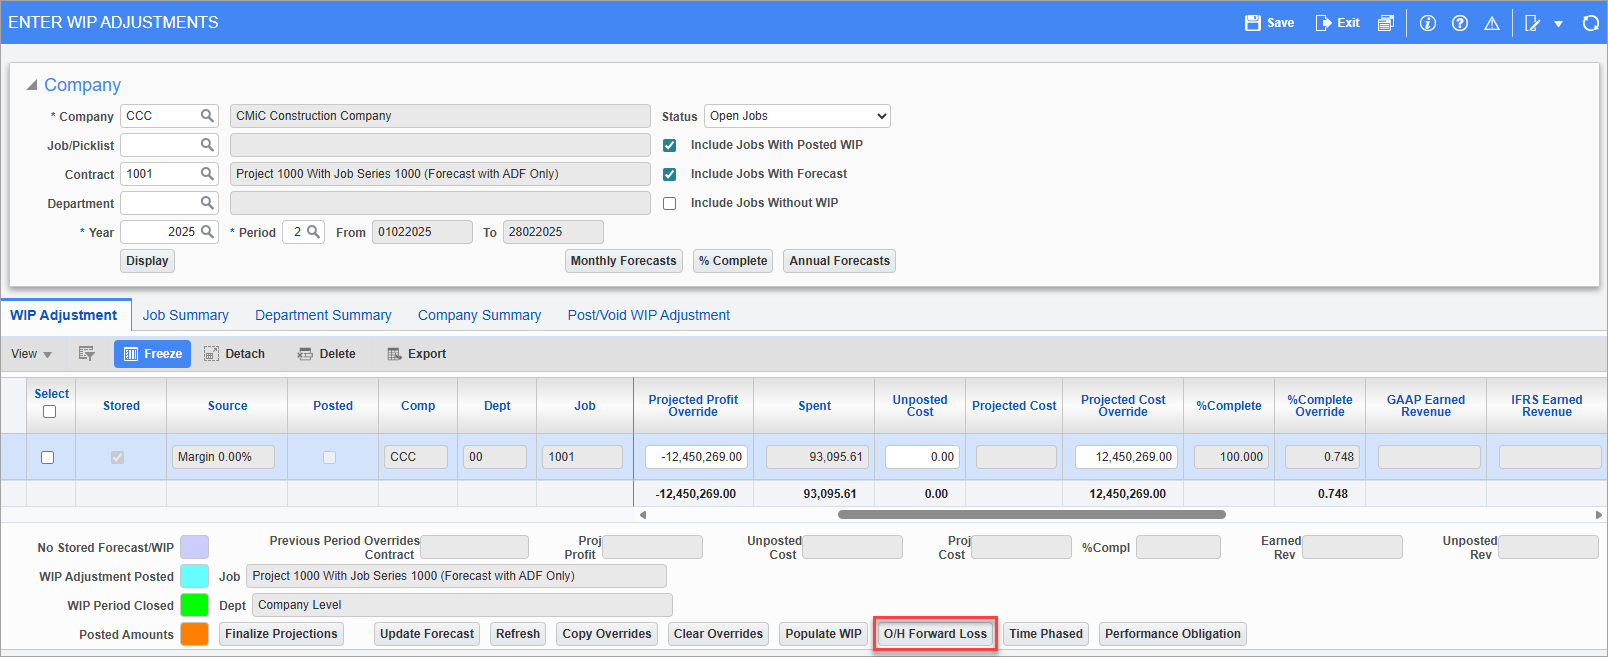Switch to Job Summary tab

pyautogui.click(x=185, y=315)
